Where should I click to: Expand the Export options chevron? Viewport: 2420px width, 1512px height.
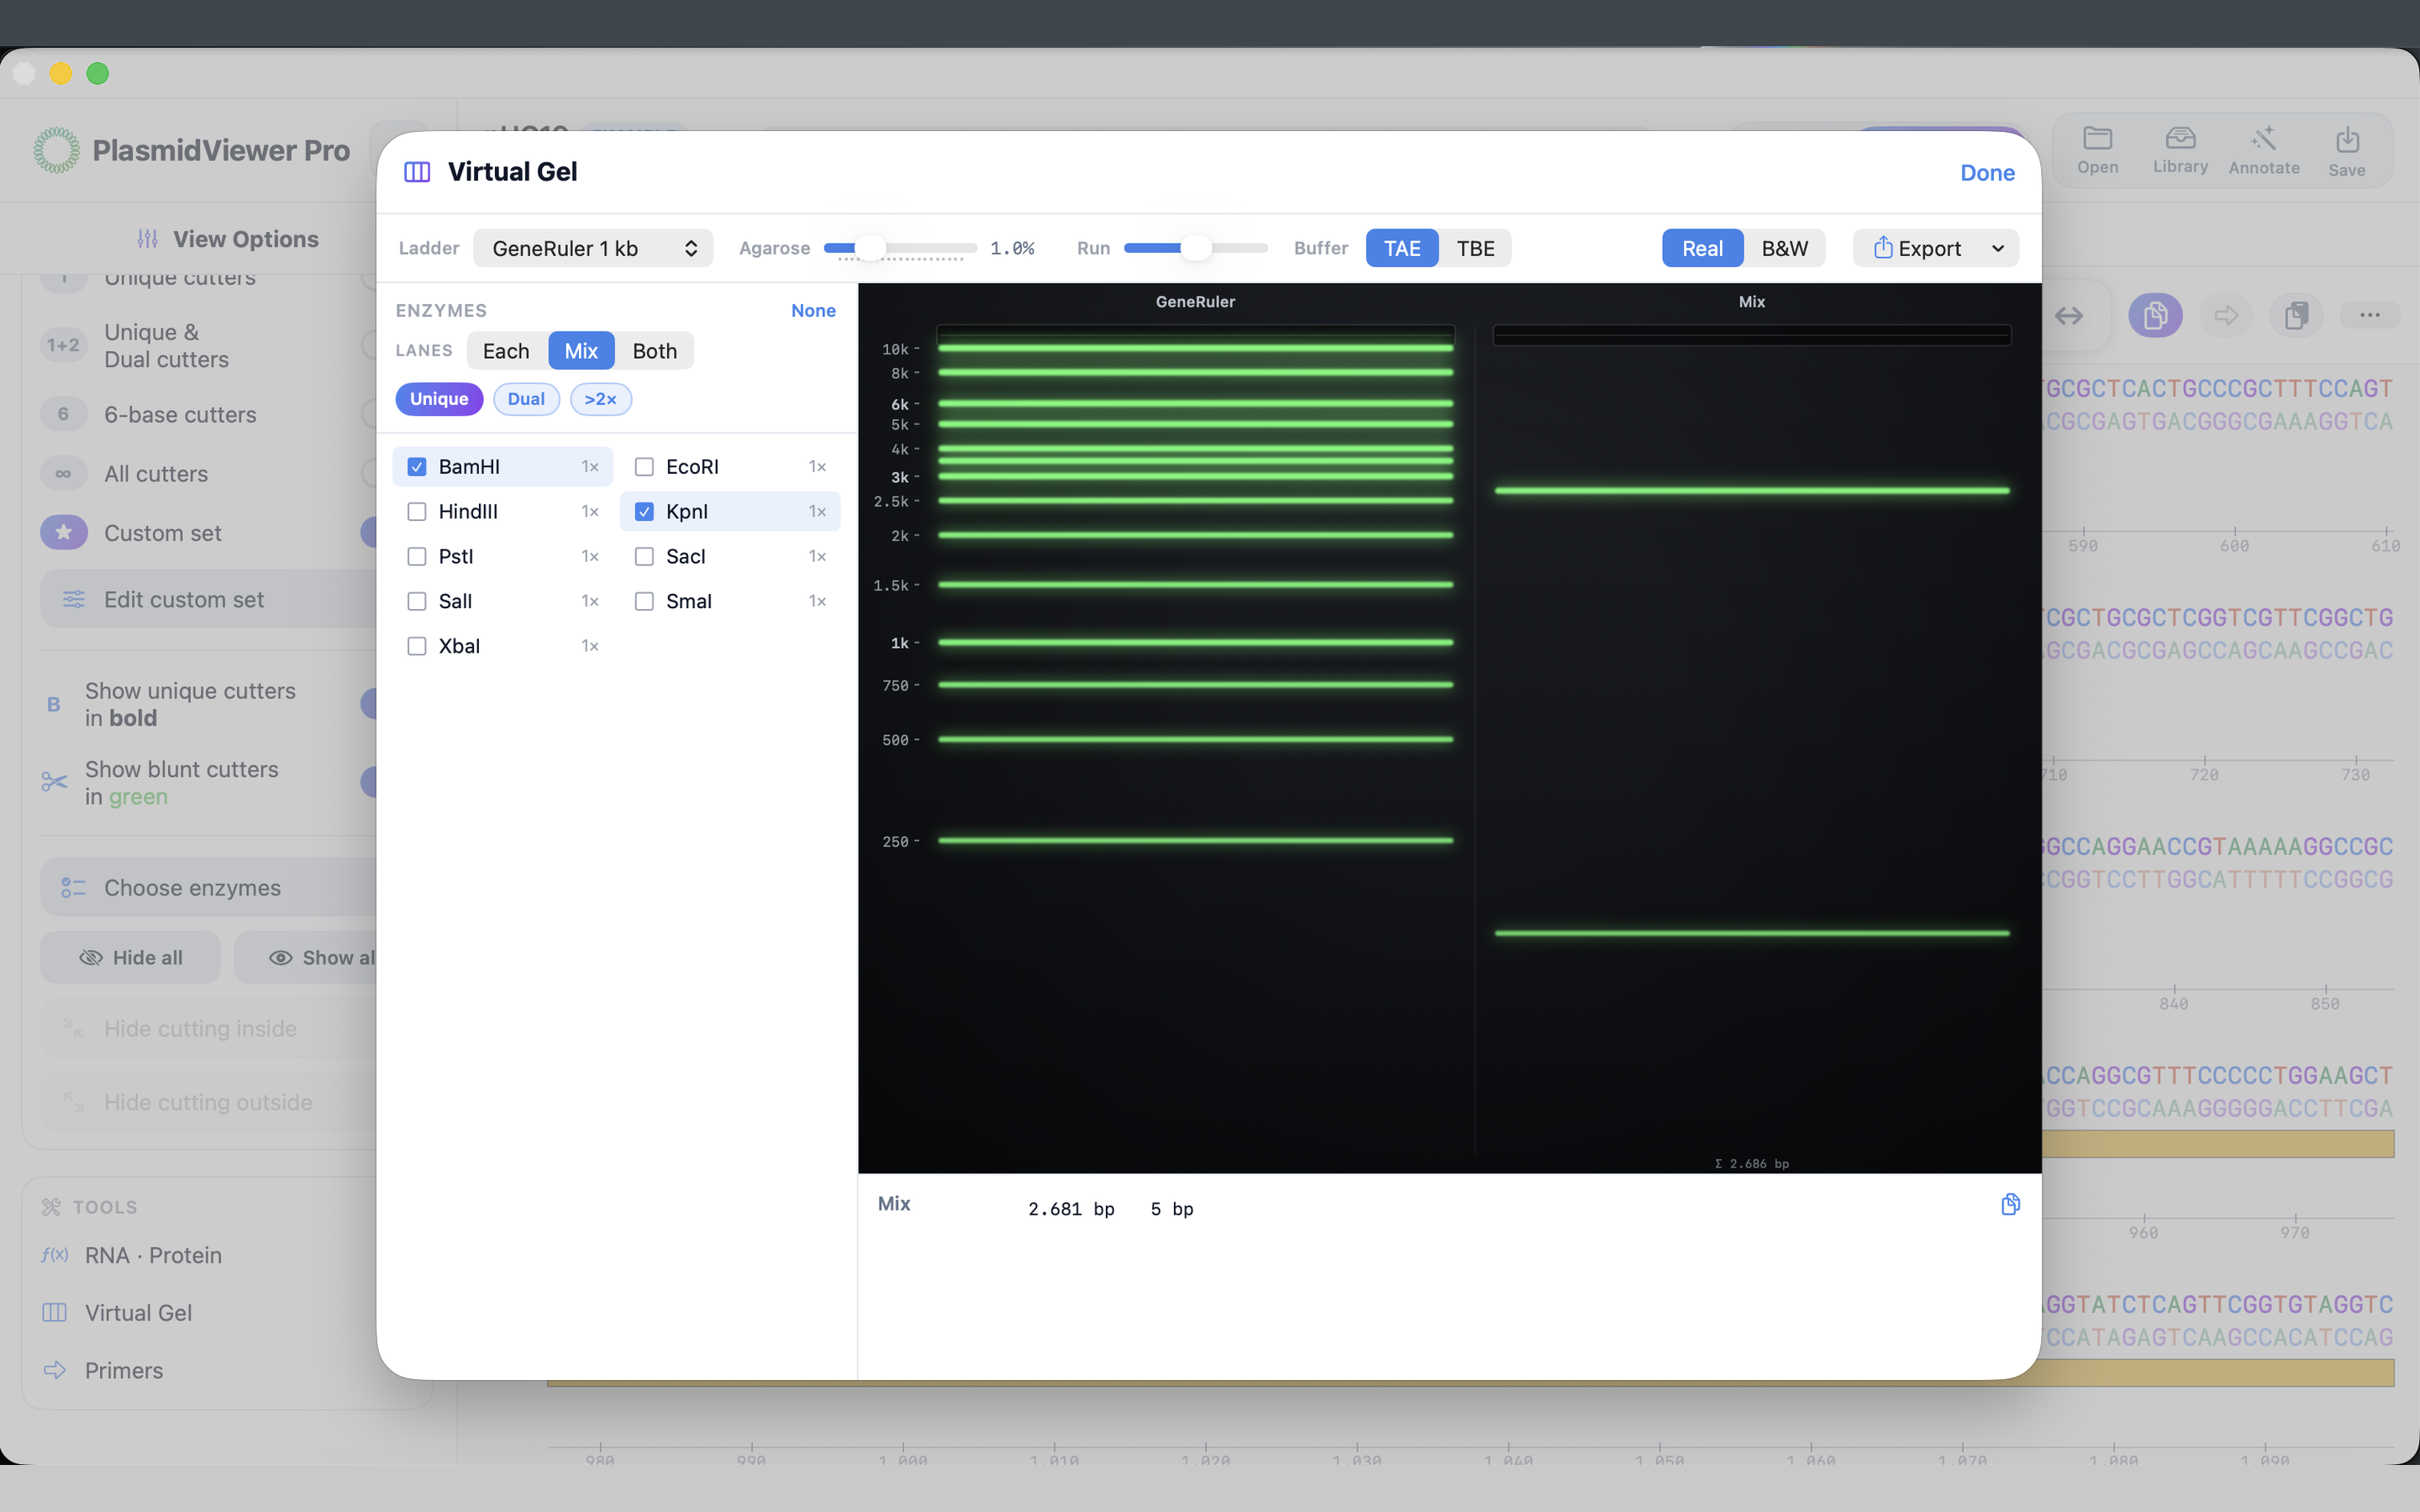point(1997,248)
